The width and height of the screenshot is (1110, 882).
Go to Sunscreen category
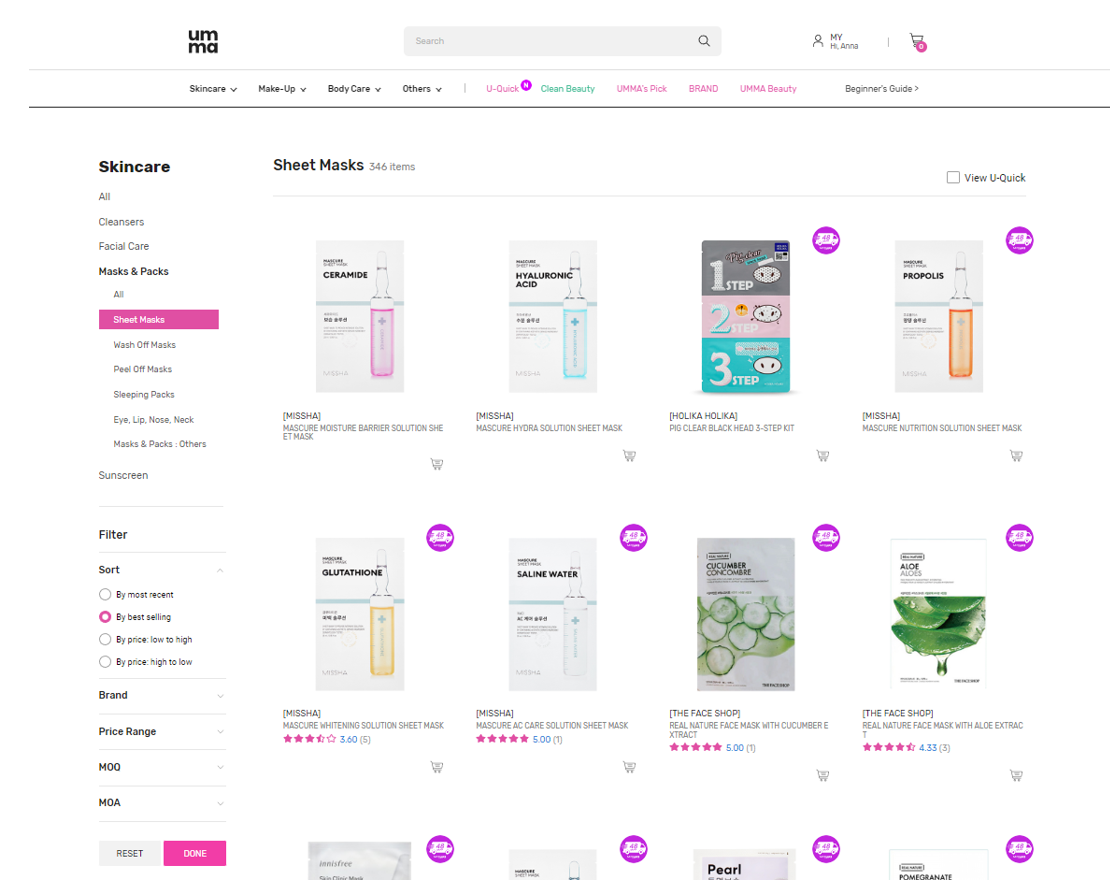coord(123,476)
